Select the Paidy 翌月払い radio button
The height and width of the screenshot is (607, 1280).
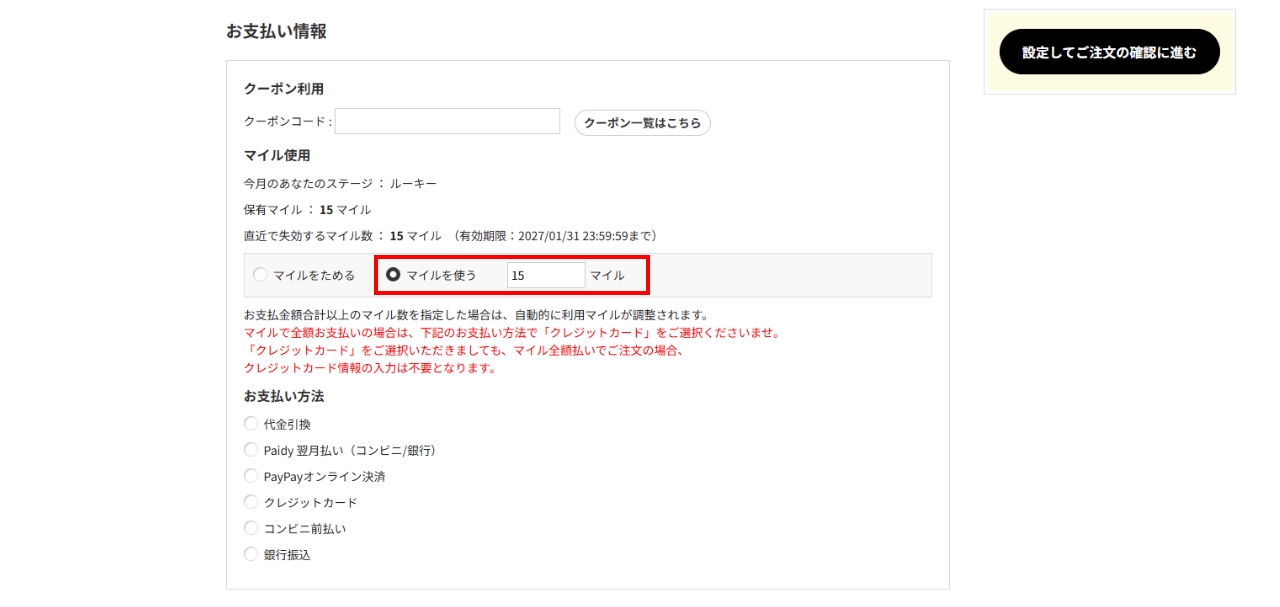(251, 450)
